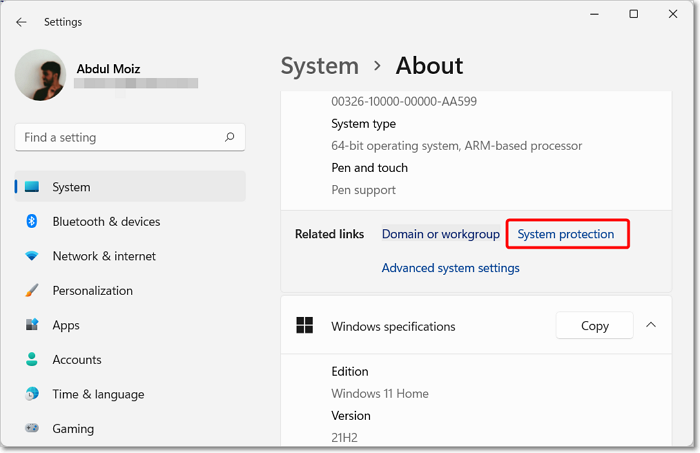This screenshot has width=700, height=453.
Task: Collapse the Windows specifications section
Action: pyautogui.click(x=651, y=325)
